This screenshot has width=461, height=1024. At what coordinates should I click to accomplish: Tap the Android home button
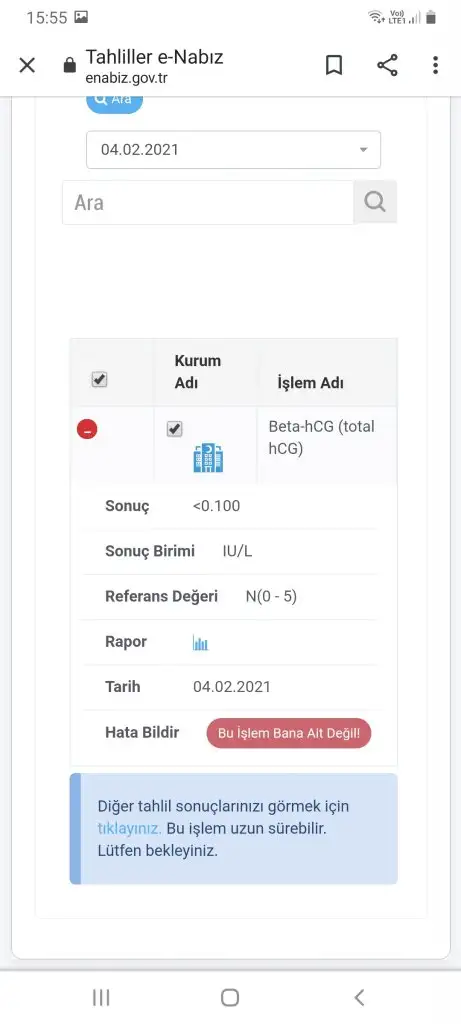pyautogui.click(x=230, y=997)
